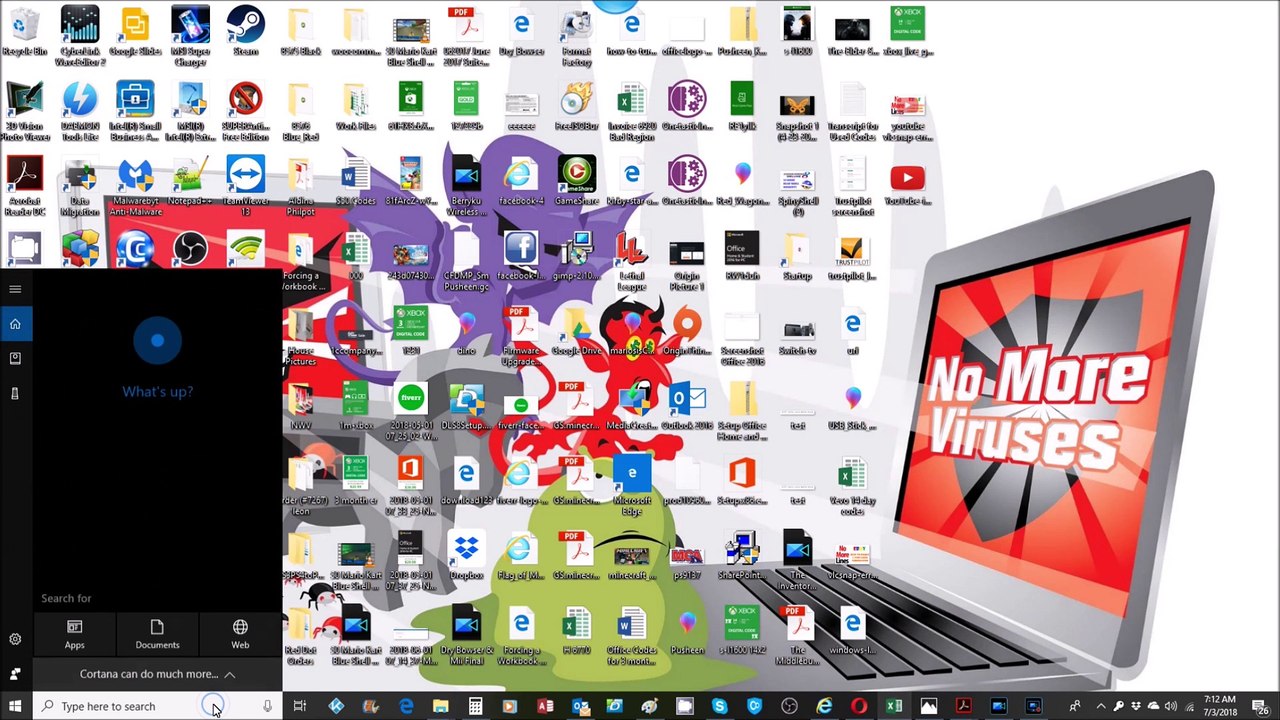Open Cortana settings gear
Viewport: 1280px width, 720px height.
pos(15,639)
